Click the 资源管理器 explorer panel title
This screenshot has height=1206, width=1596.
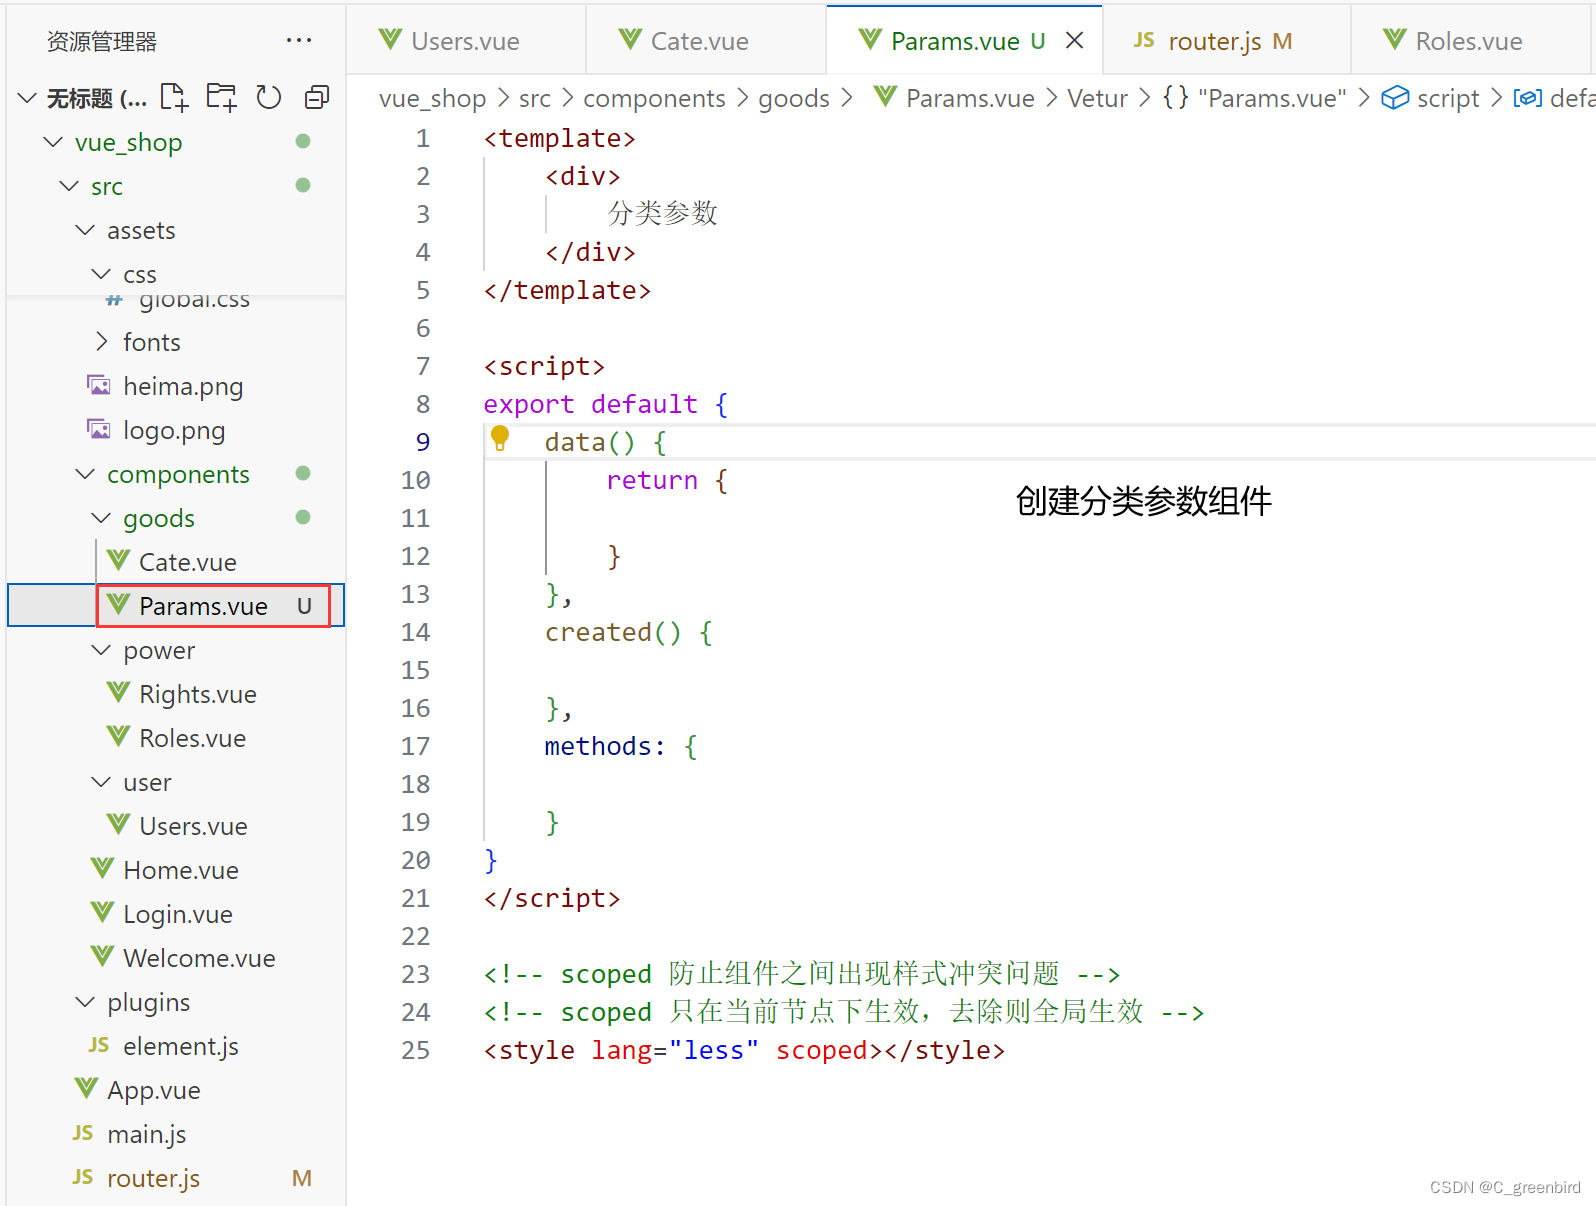point(102,41)
